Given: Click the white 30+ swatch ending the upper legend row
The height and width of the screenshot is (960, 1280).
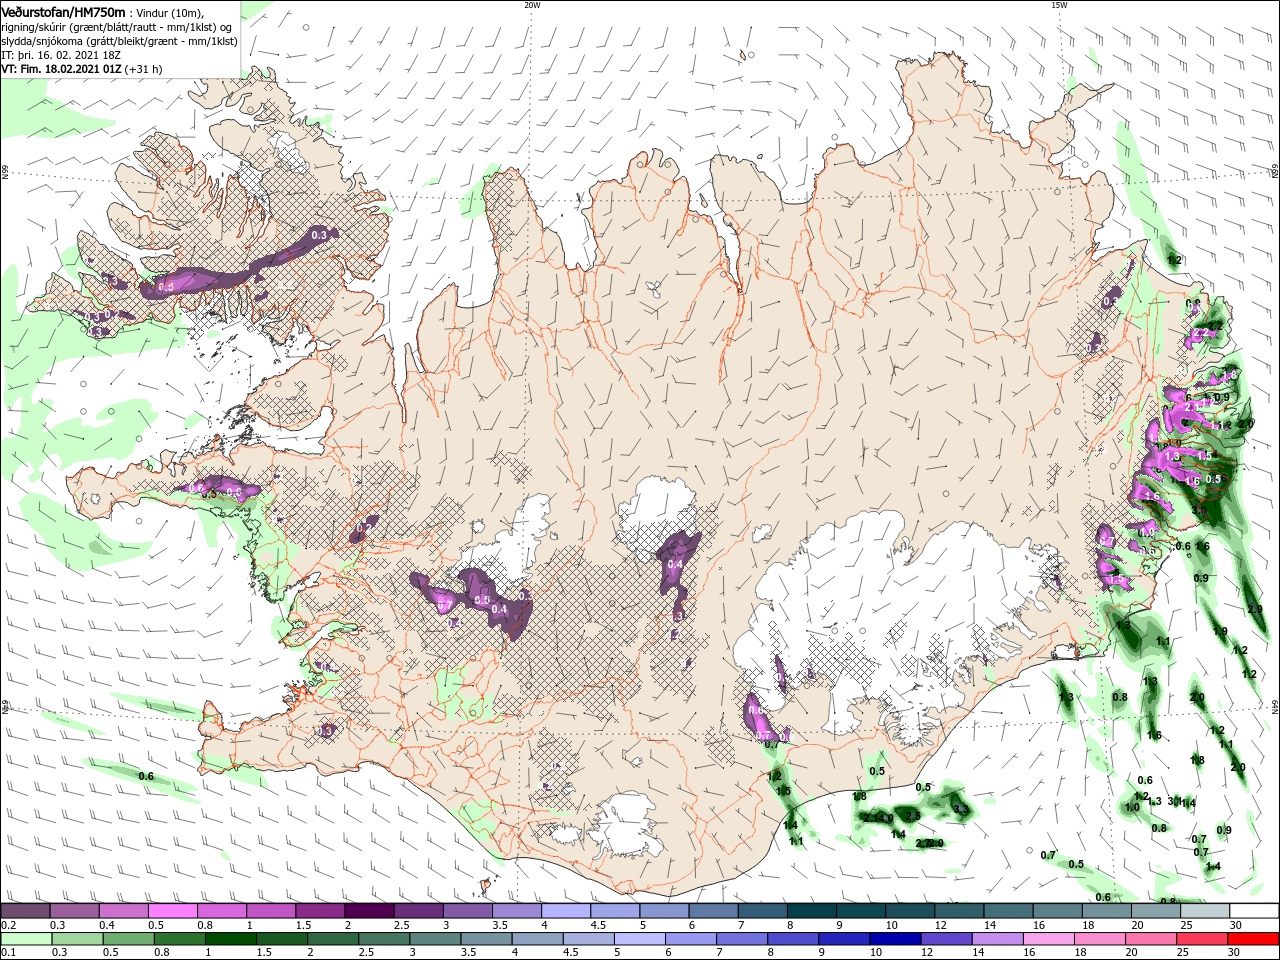Looking at the screenshot, I should 1254,911.
